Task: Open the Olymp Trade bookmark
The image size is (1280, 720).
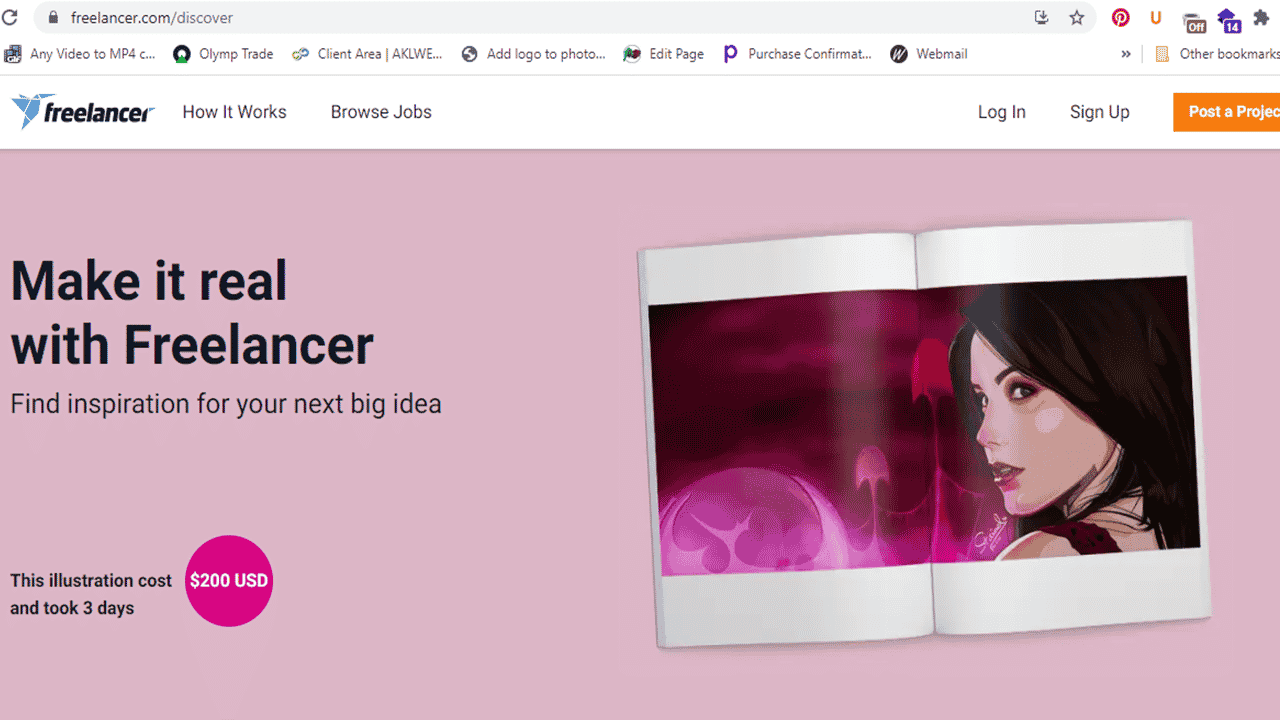Action: point(223,54)
